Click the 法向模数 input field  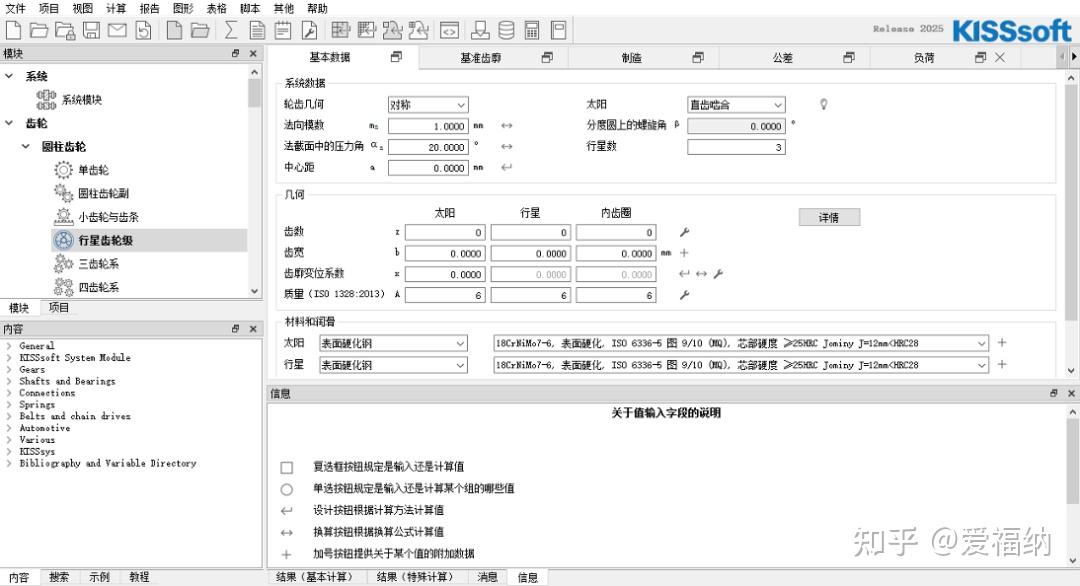pos(428,126)
